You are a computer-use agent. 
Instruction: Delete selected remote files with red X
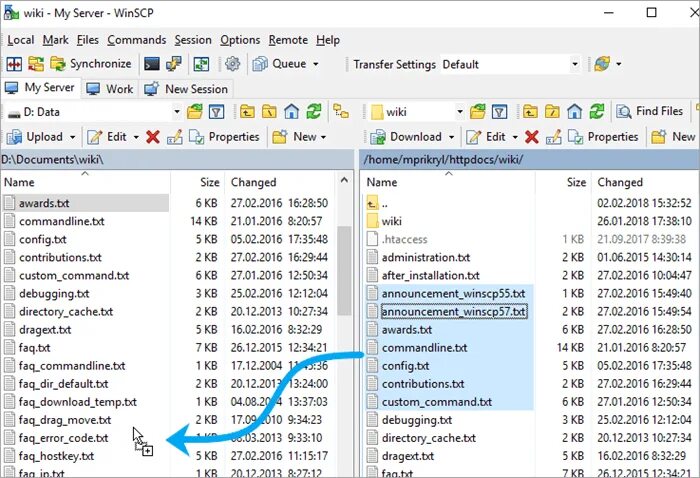click(x=531, y=137)
